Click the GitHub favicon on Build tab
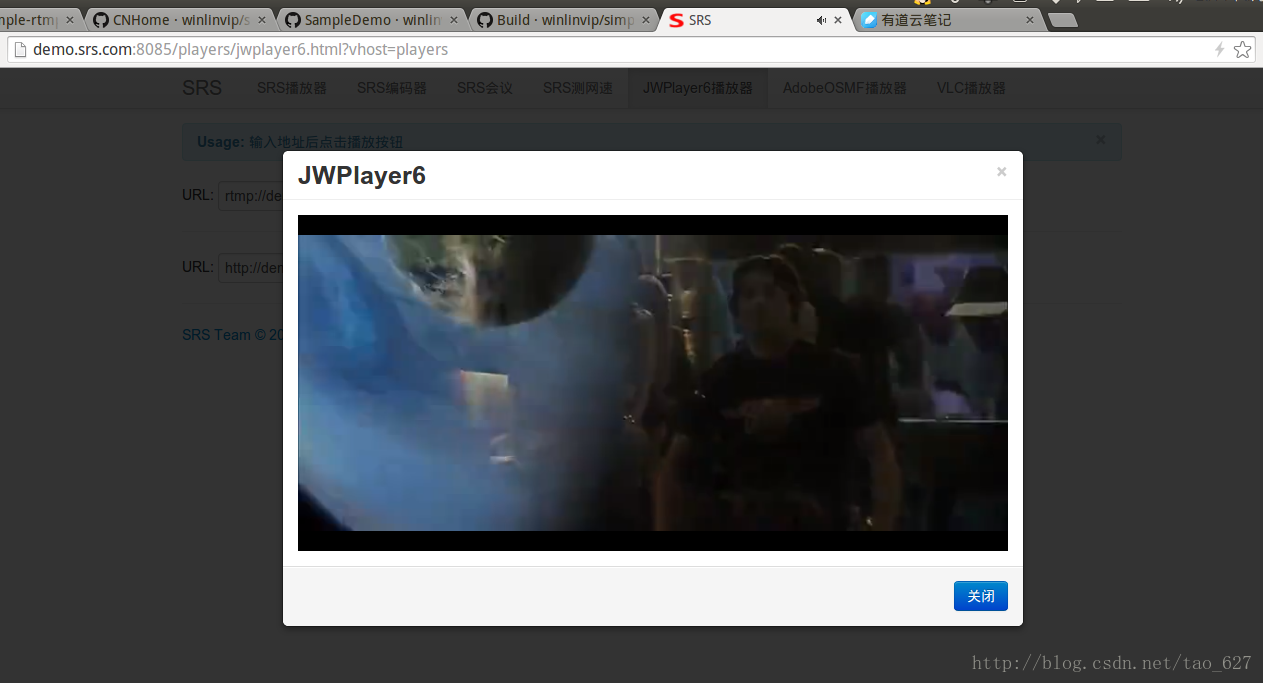1263x683 pixels. point(484,20)
